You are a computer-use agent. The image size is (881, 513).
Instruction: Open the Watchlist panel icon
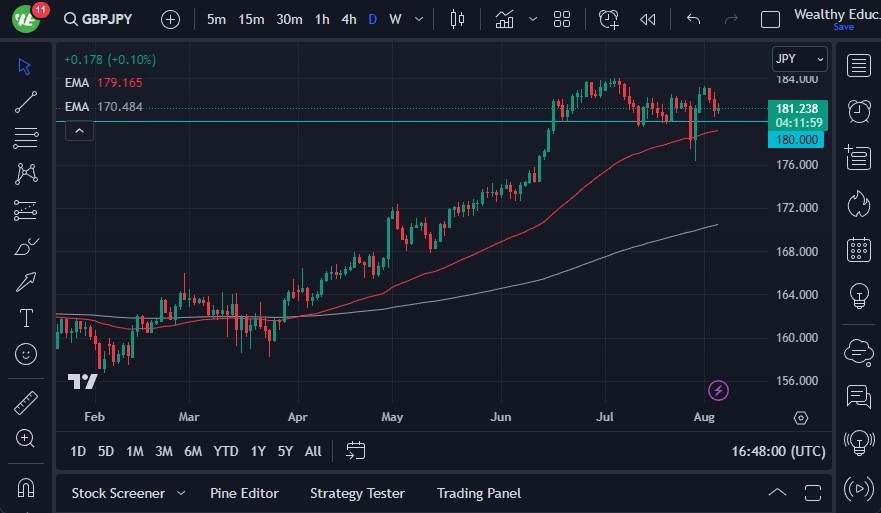[x=858, y=66]
